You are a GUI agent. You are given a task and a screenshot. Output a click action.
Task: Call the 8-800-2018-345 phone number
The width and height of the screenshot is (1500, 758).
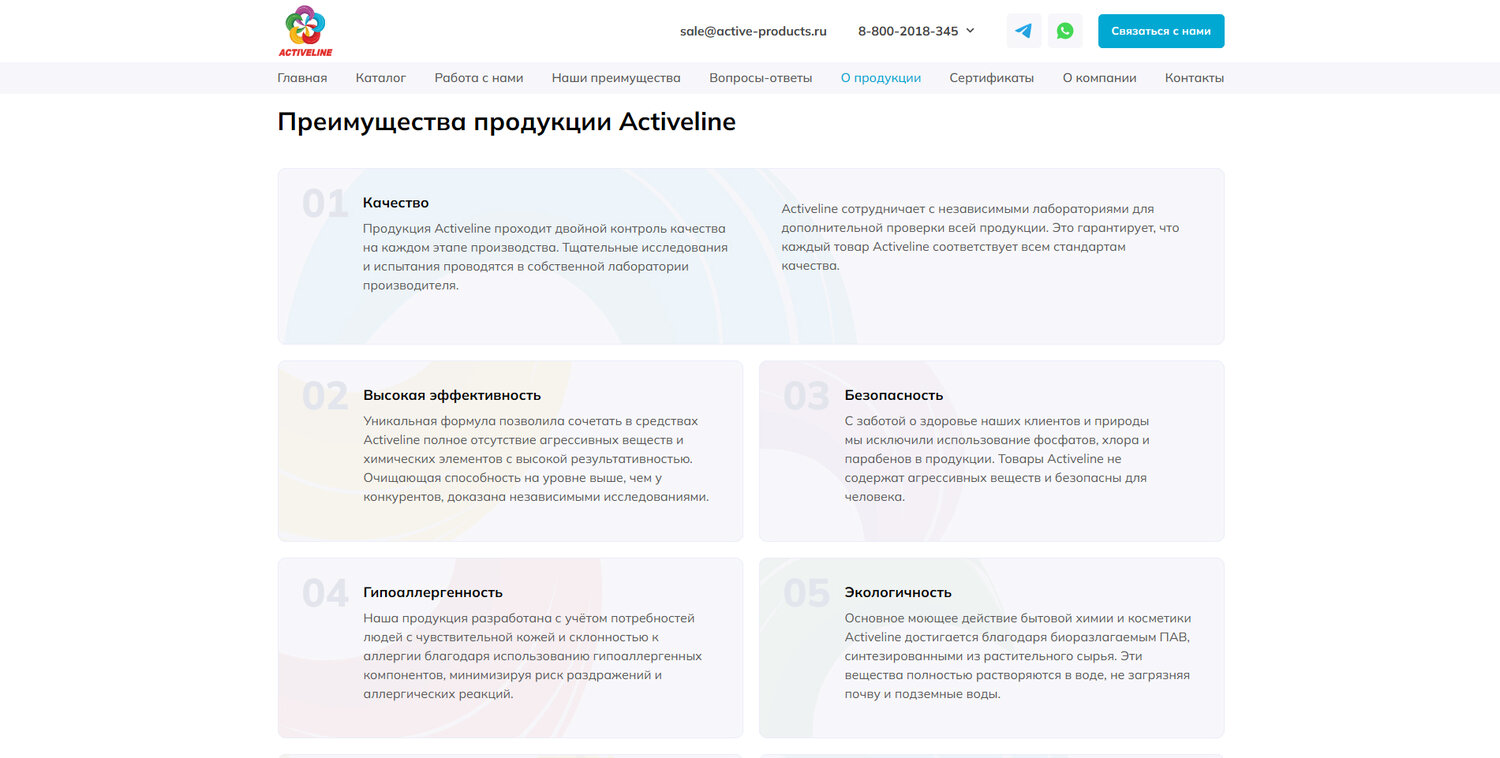click(x=908, y=31)
